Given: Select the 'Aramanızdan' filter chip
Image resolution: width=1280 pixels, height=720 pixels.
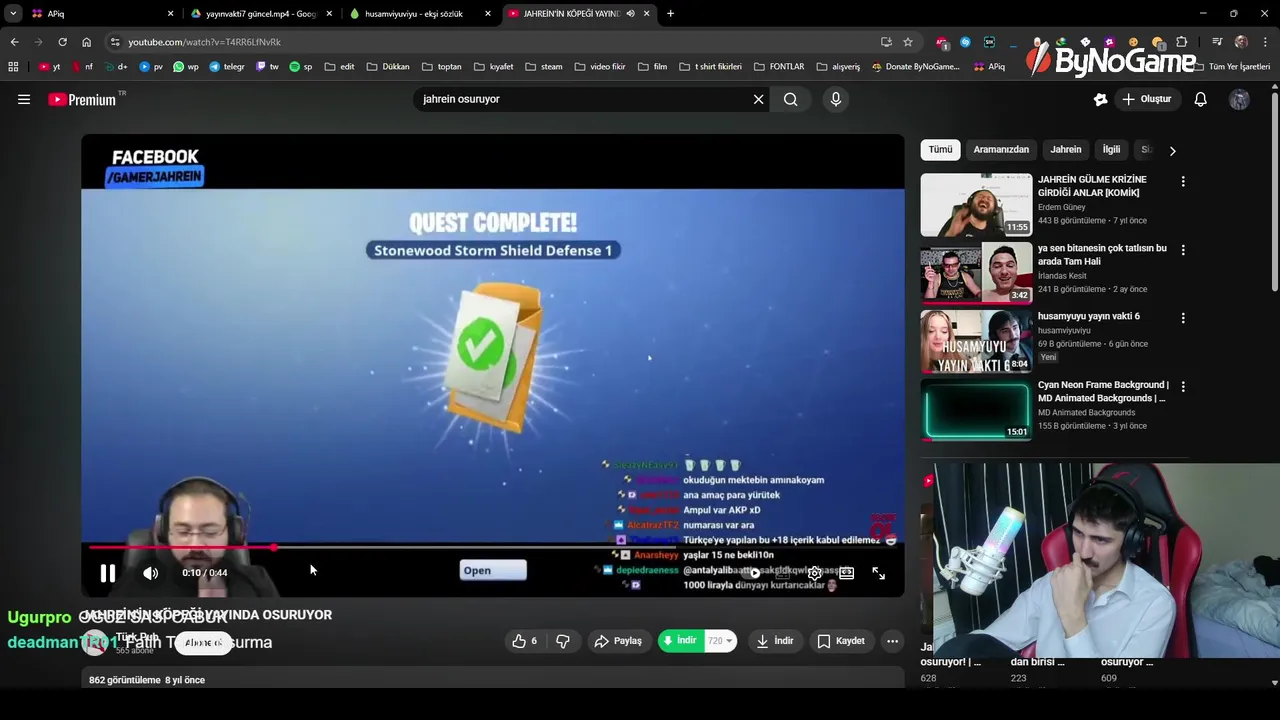Looking at the screenshot, I should [1001, 149].
